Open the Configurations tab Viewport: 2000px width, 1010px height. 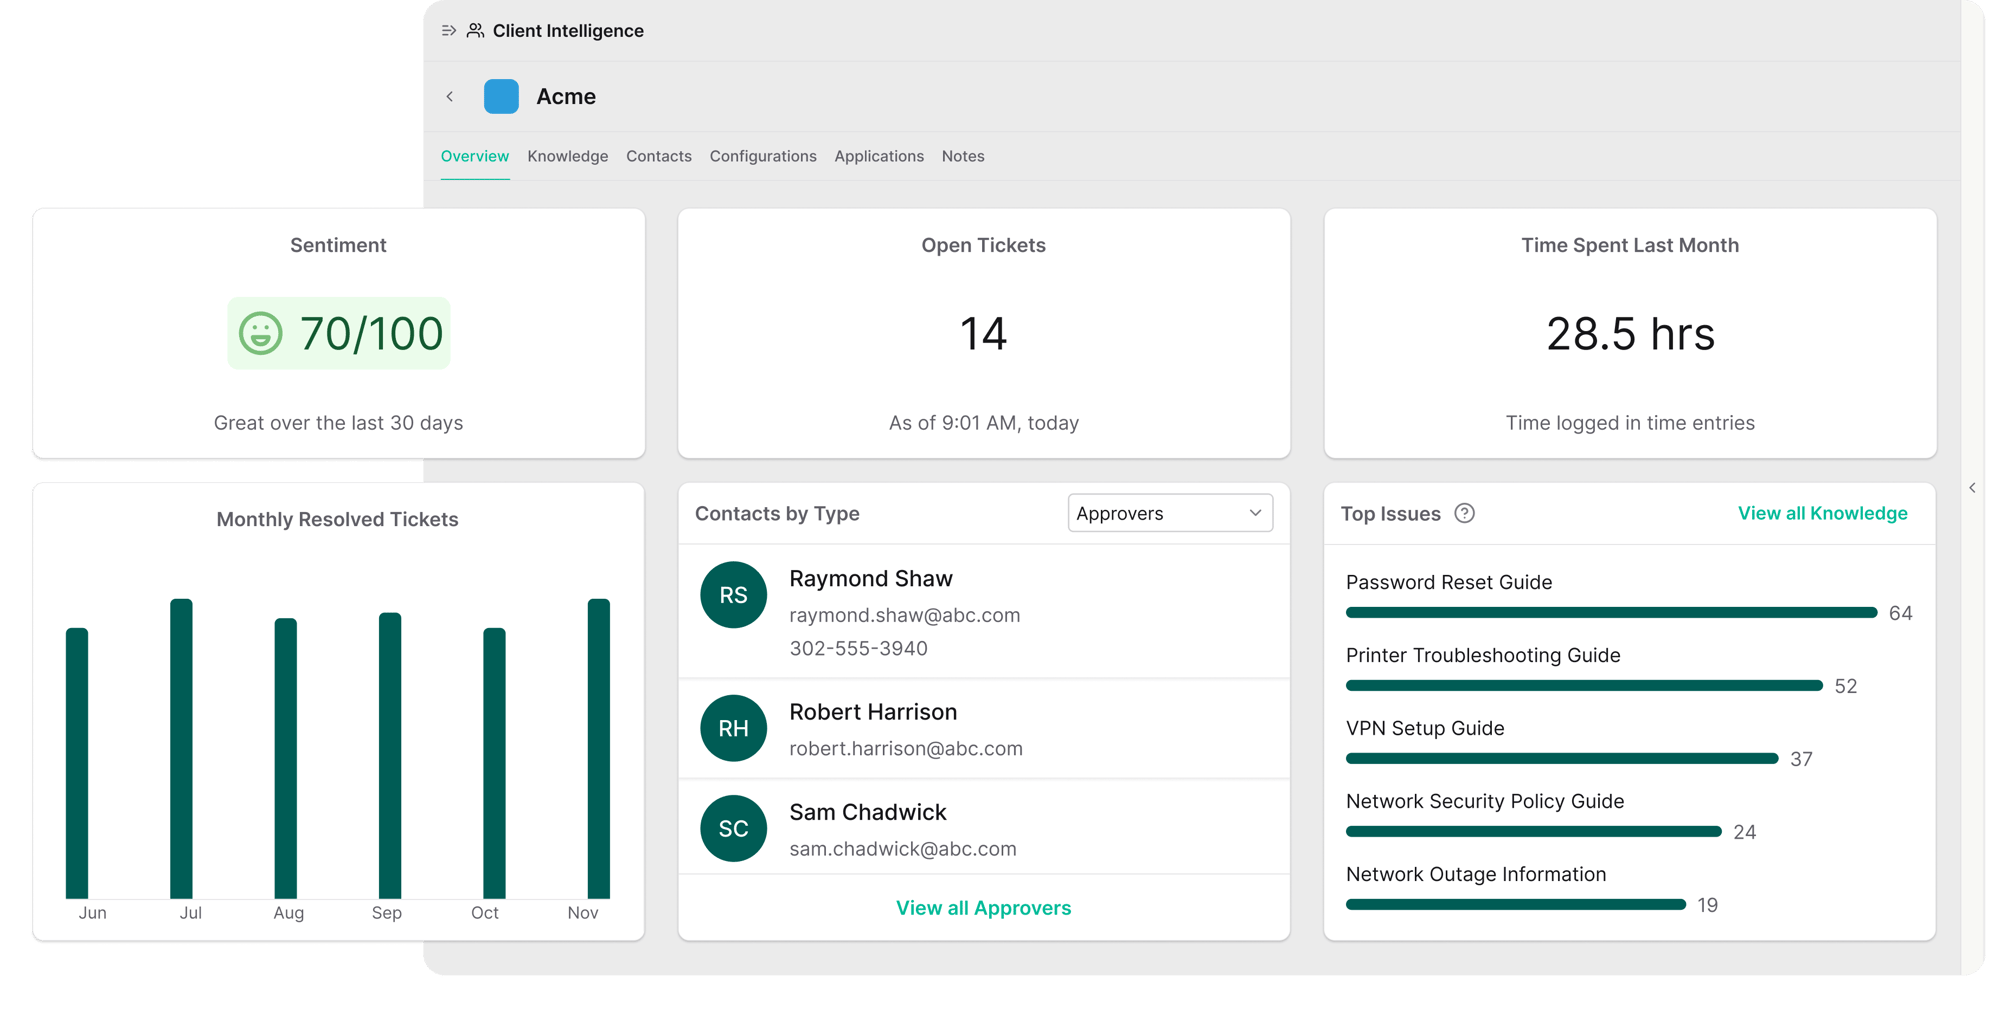coord(762,156)
